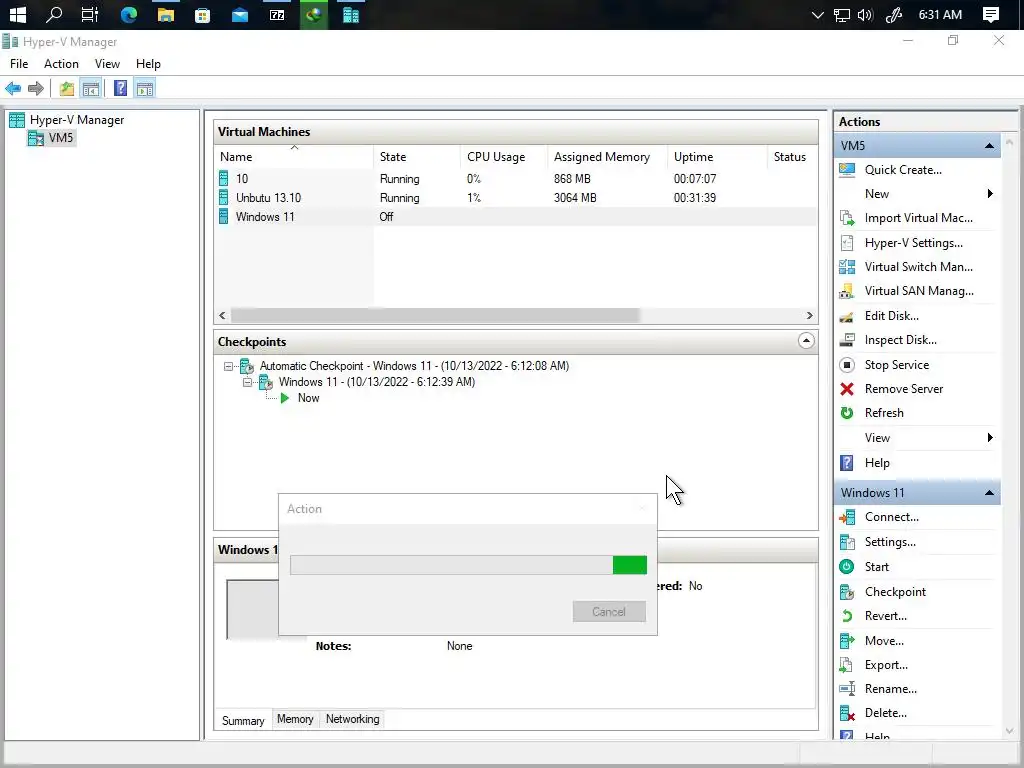Collapse the Windows 11 checkpoint tree node
1024x768 pixels.
pyautogui.click(x=248, y=382)
